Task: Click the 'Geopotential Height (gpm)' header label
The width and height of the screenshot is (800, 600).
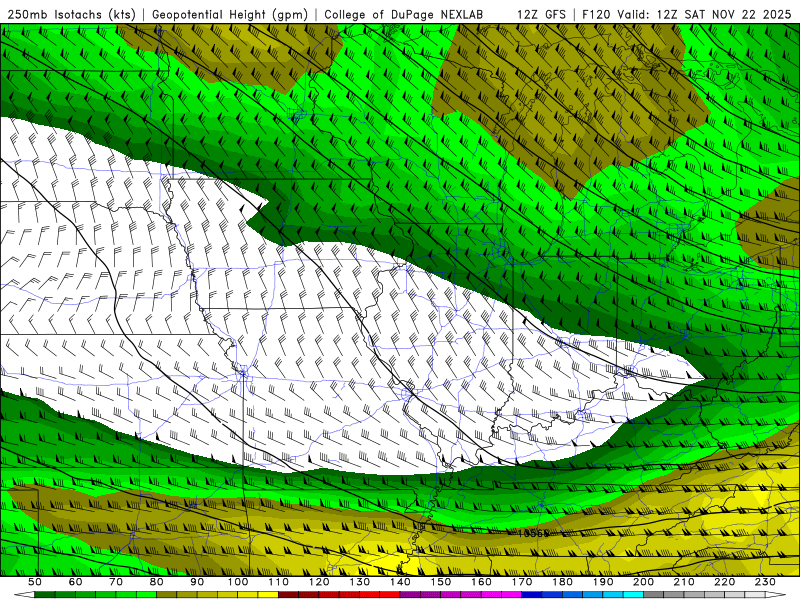Action: 230,15
